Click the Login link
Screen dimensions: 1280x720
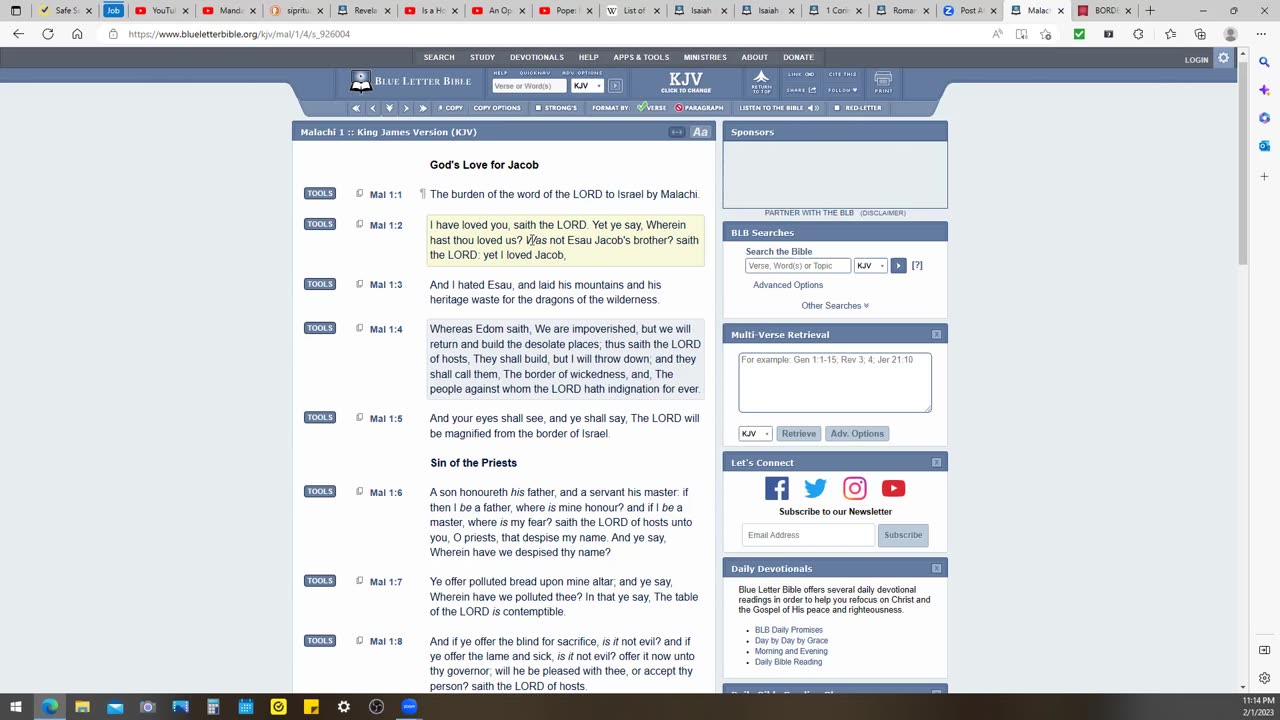click(x=1196, y=60)
